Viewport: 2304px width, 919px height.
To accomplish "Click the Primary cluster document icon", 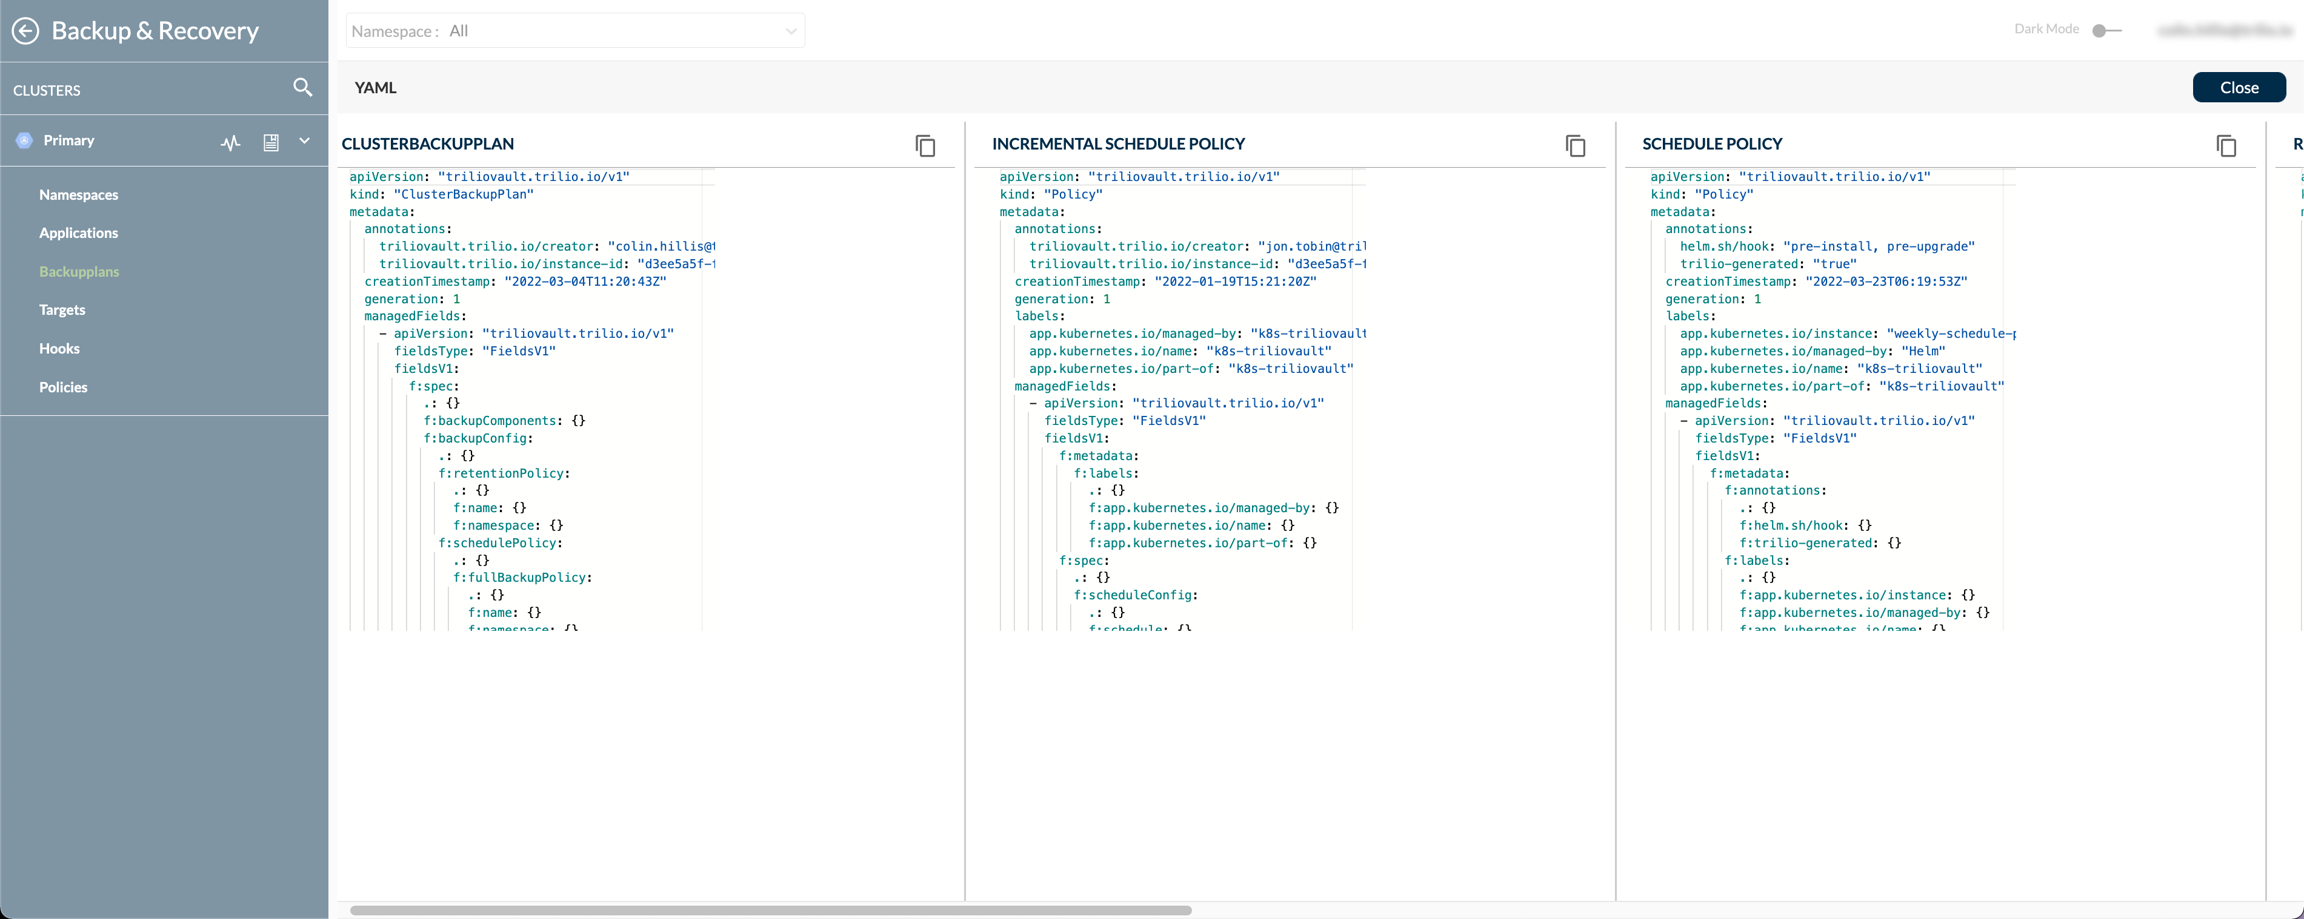I will coord(271,142).
